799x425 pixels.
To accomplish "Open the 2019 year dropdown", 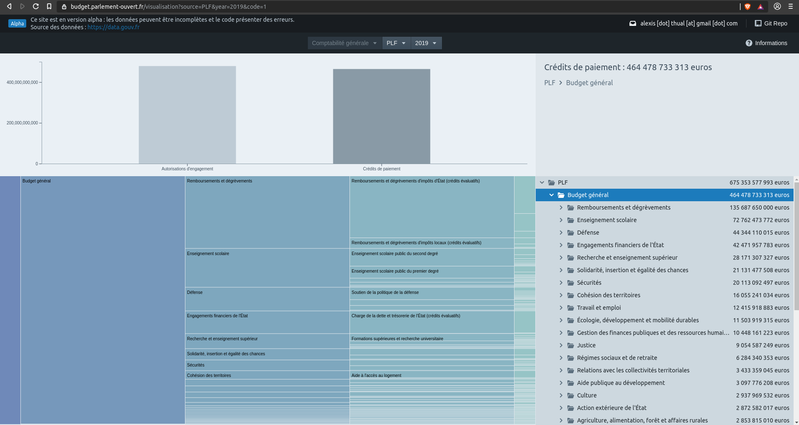I will pos(426,43).
